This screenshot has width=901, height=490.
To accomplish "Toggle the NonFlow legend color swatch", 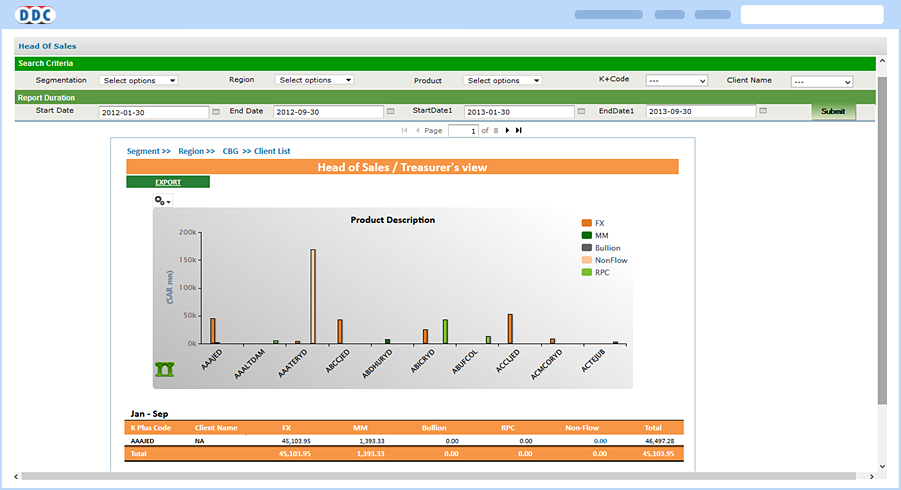I will (587, 260).
